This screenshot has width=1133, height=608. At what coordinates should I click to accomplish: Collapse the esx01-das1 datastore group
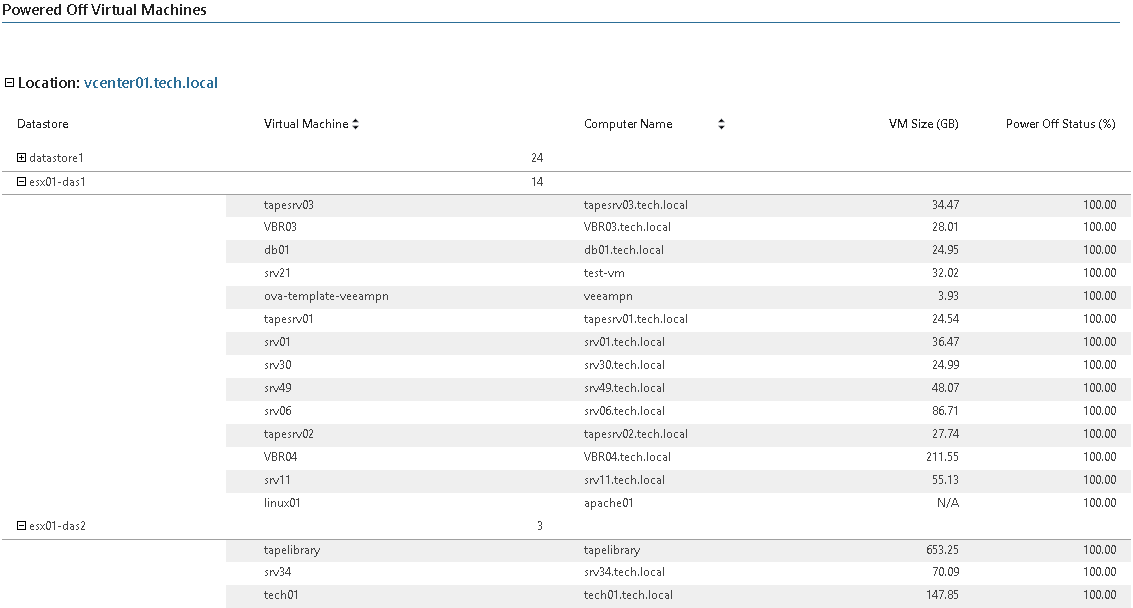pyautogui.click(x=22, y=182)
